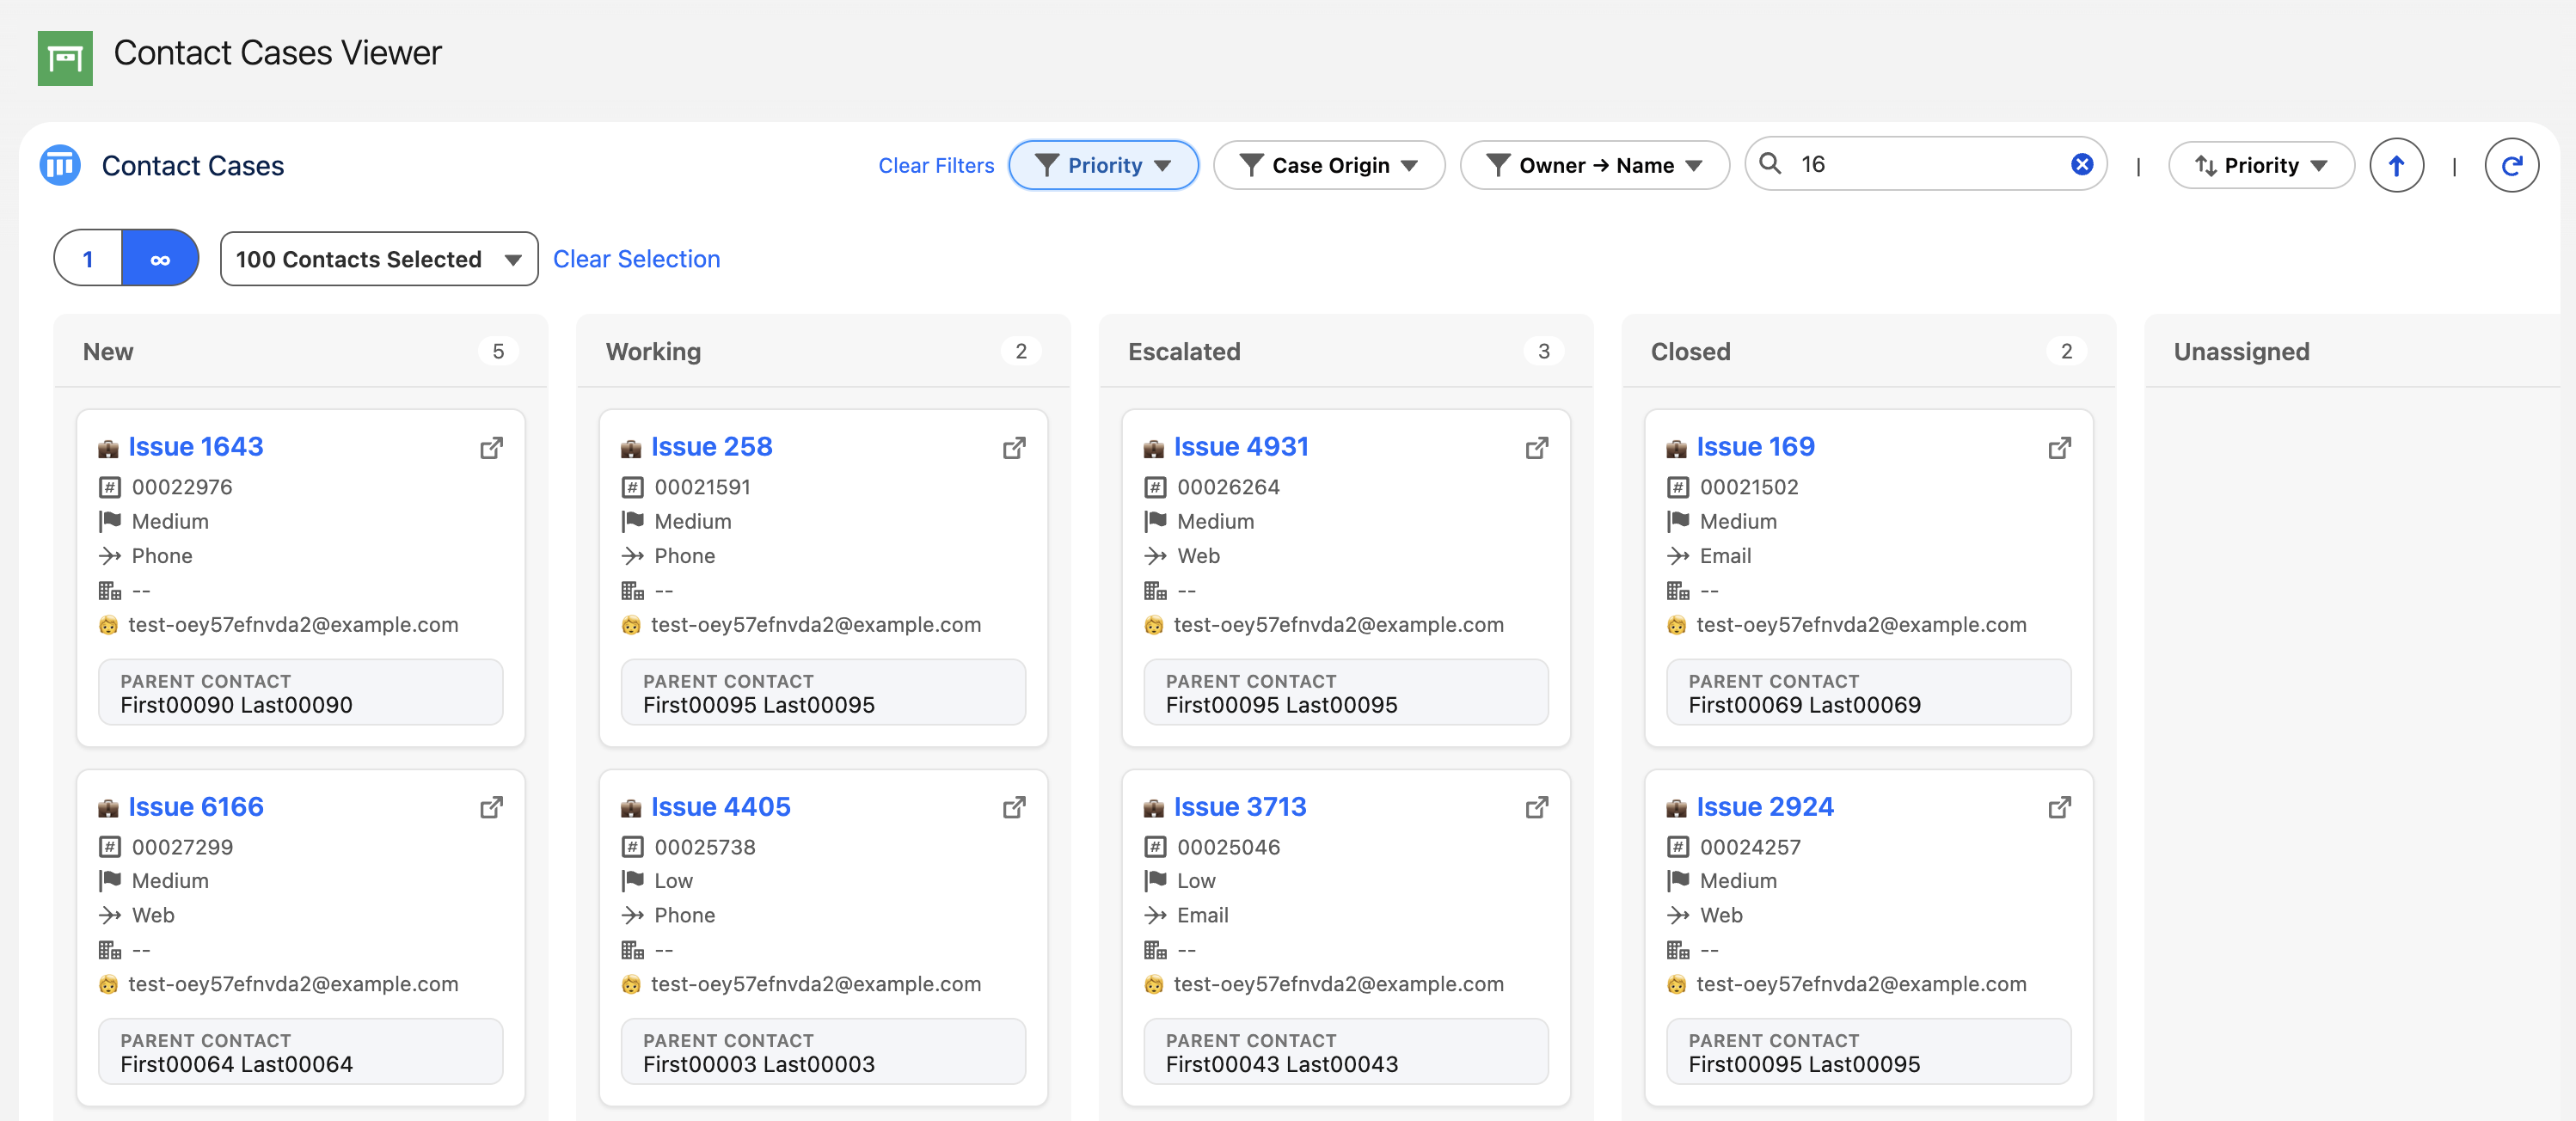2576x1121 pixels.
Task: Expand the 100 Contacts Selected dropdown
Action: [379, 259]
